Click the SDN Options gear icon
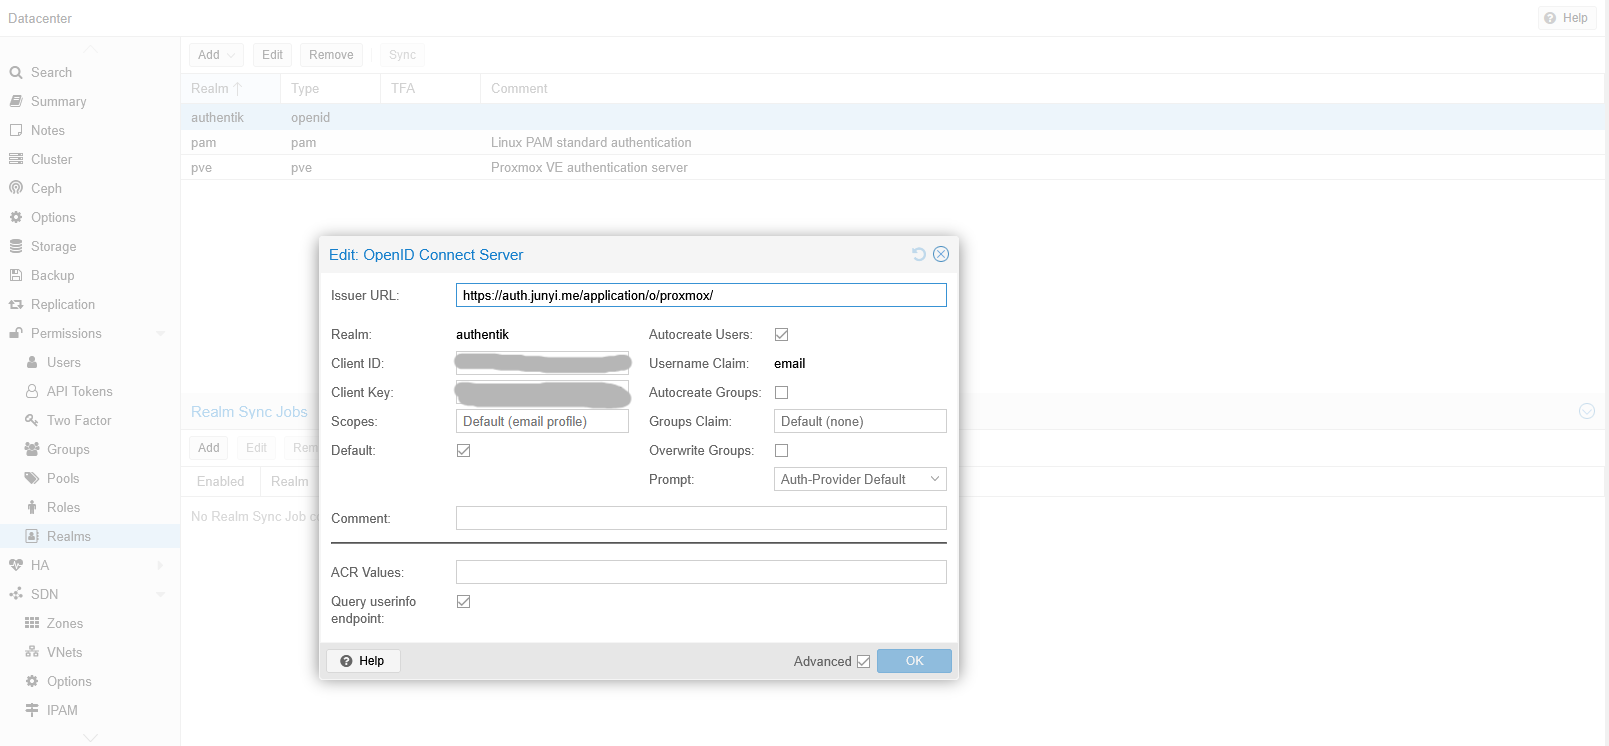1609x746 pixels. (x=32, y=681)
